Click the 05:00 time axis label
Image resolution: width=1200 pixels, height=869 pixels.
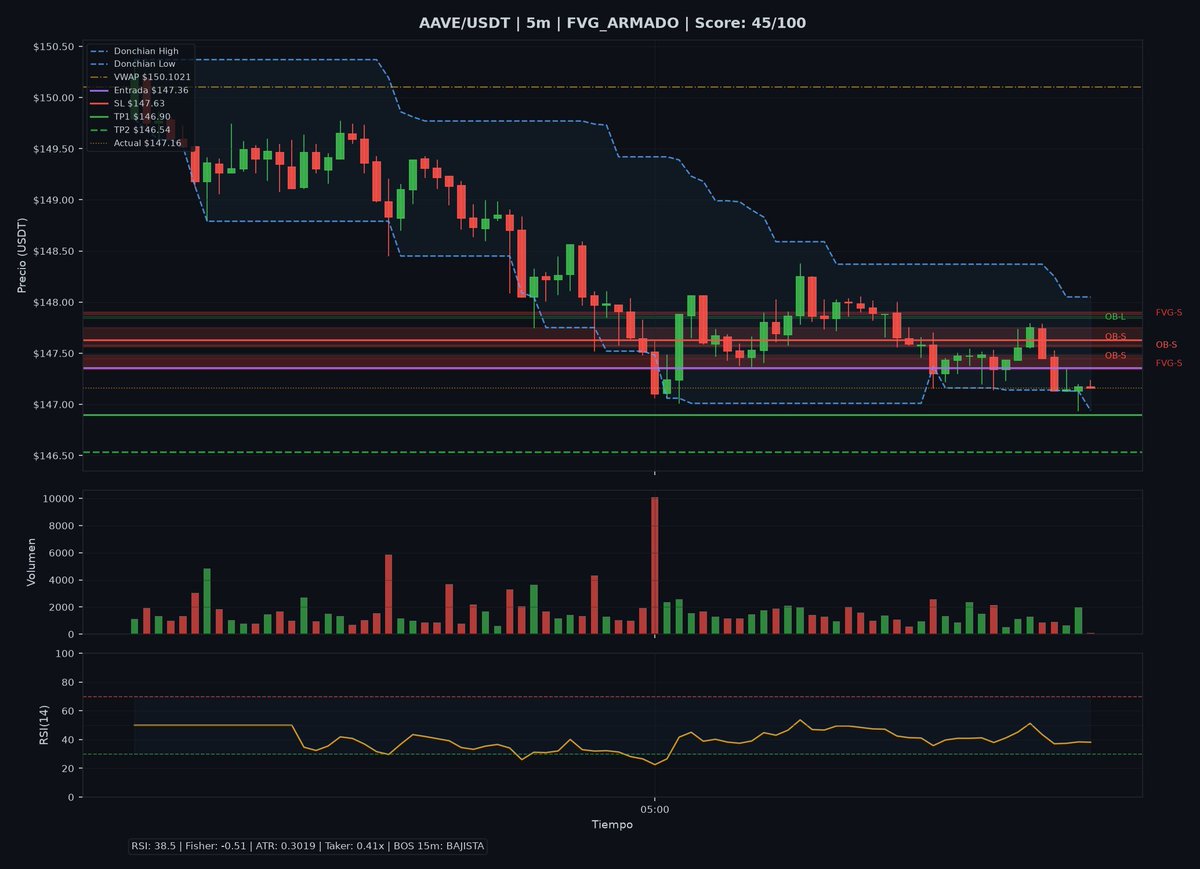tap(654, 810)
